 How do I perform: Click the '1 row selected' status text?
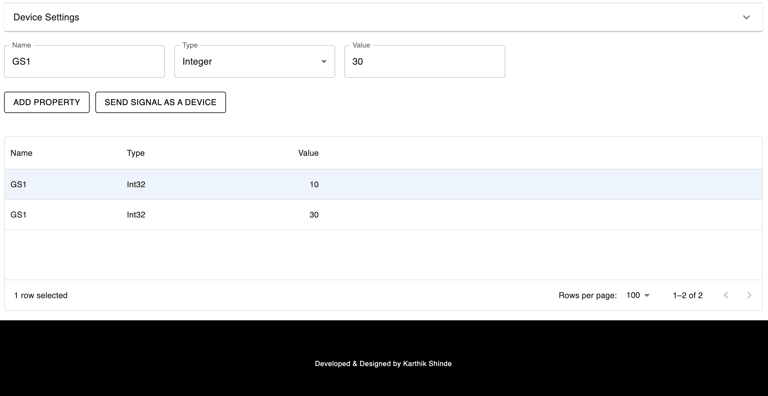coord(41,296)
